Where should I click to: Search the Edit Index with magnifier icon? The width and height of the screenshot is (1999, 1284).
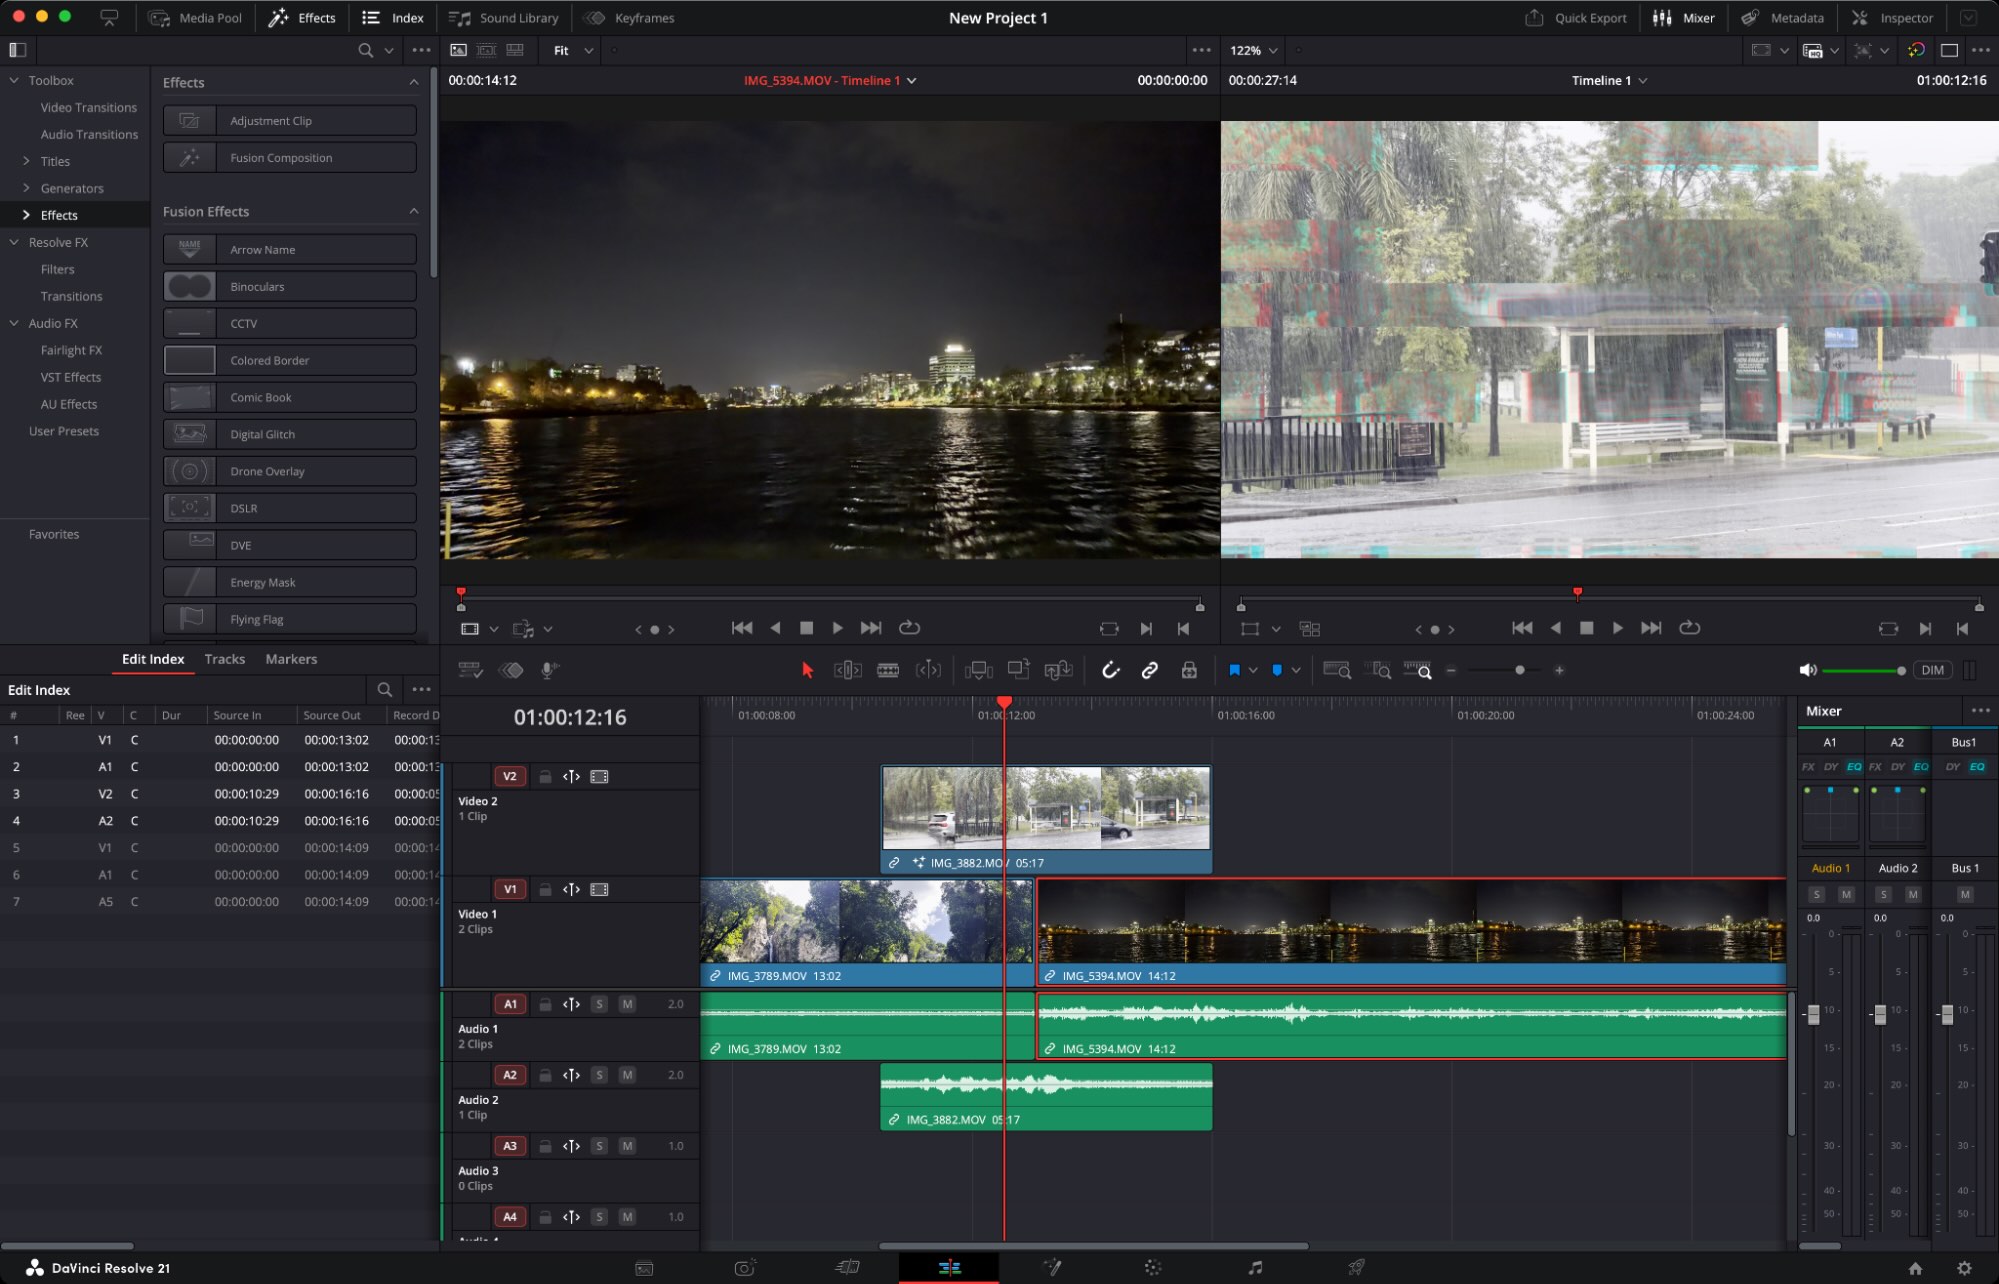tap(384, 689)
